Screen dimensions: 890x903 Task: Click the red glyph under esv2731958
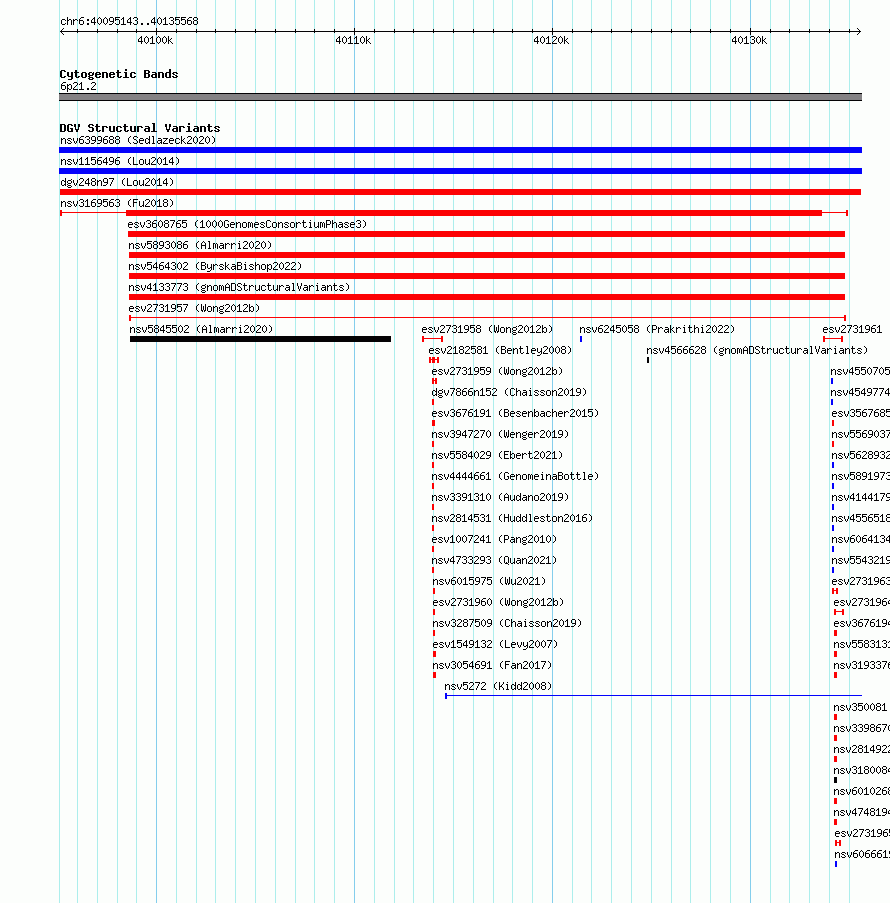(433, 339)
